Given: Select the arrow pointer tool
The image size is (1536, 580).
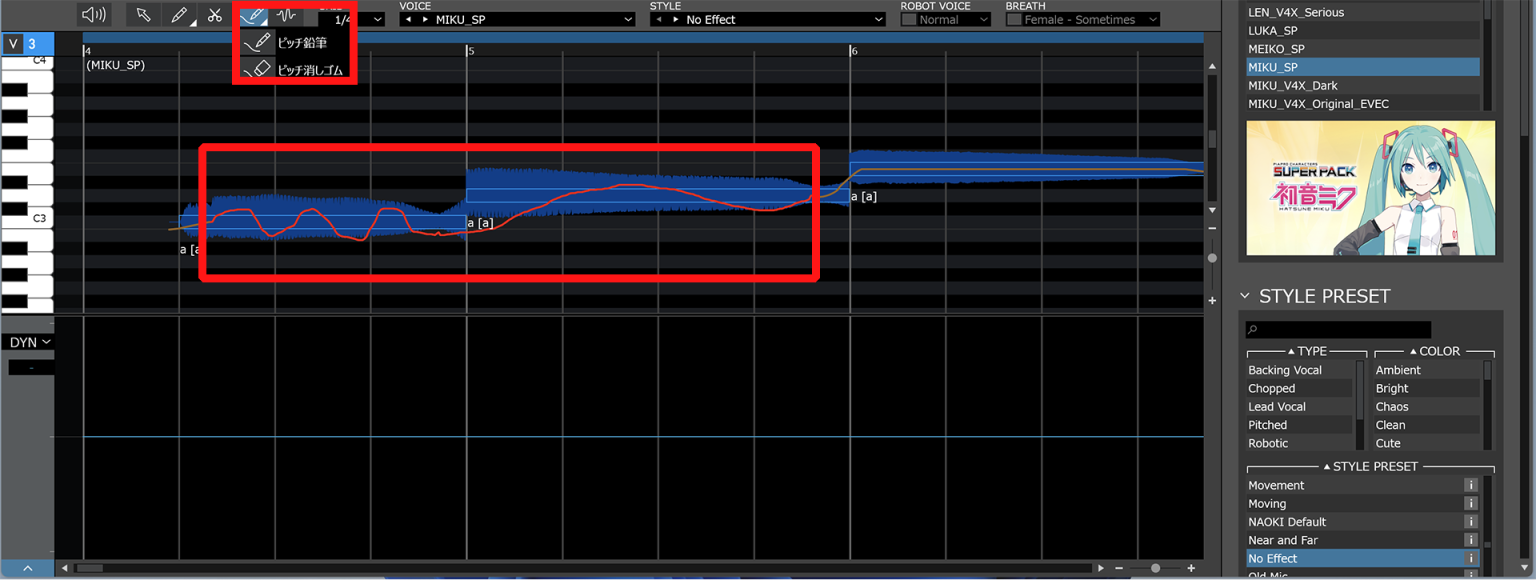Looking at the screenshot, I should pyautogui.click(x=144, y=14).
